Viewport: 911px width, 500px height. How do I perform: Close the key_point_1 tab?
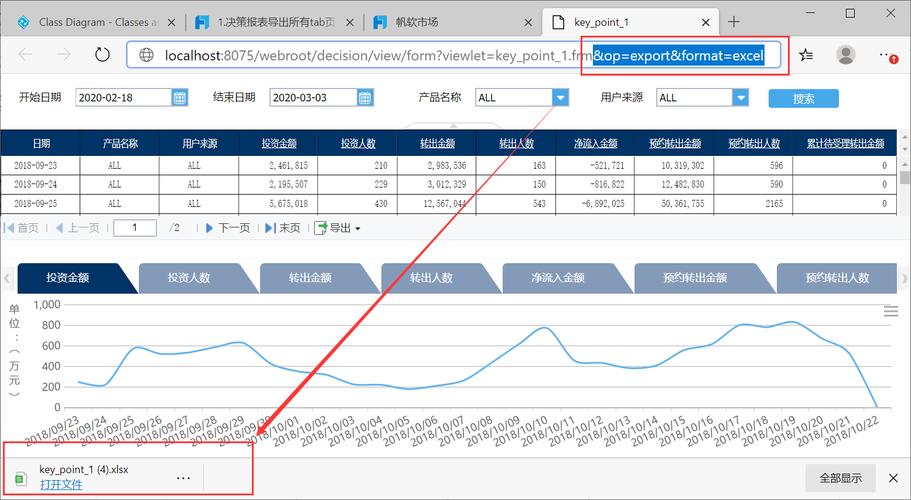705,23
